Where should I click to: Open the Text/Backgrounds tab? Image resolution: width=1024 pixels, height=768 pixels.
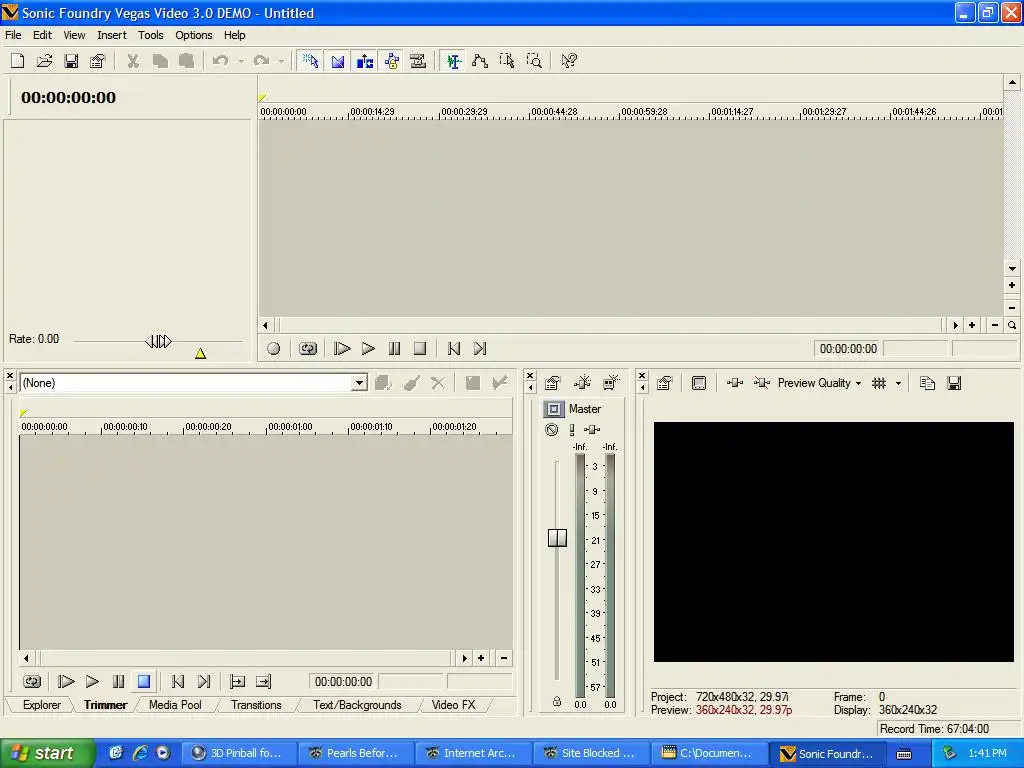click(357, 705)
